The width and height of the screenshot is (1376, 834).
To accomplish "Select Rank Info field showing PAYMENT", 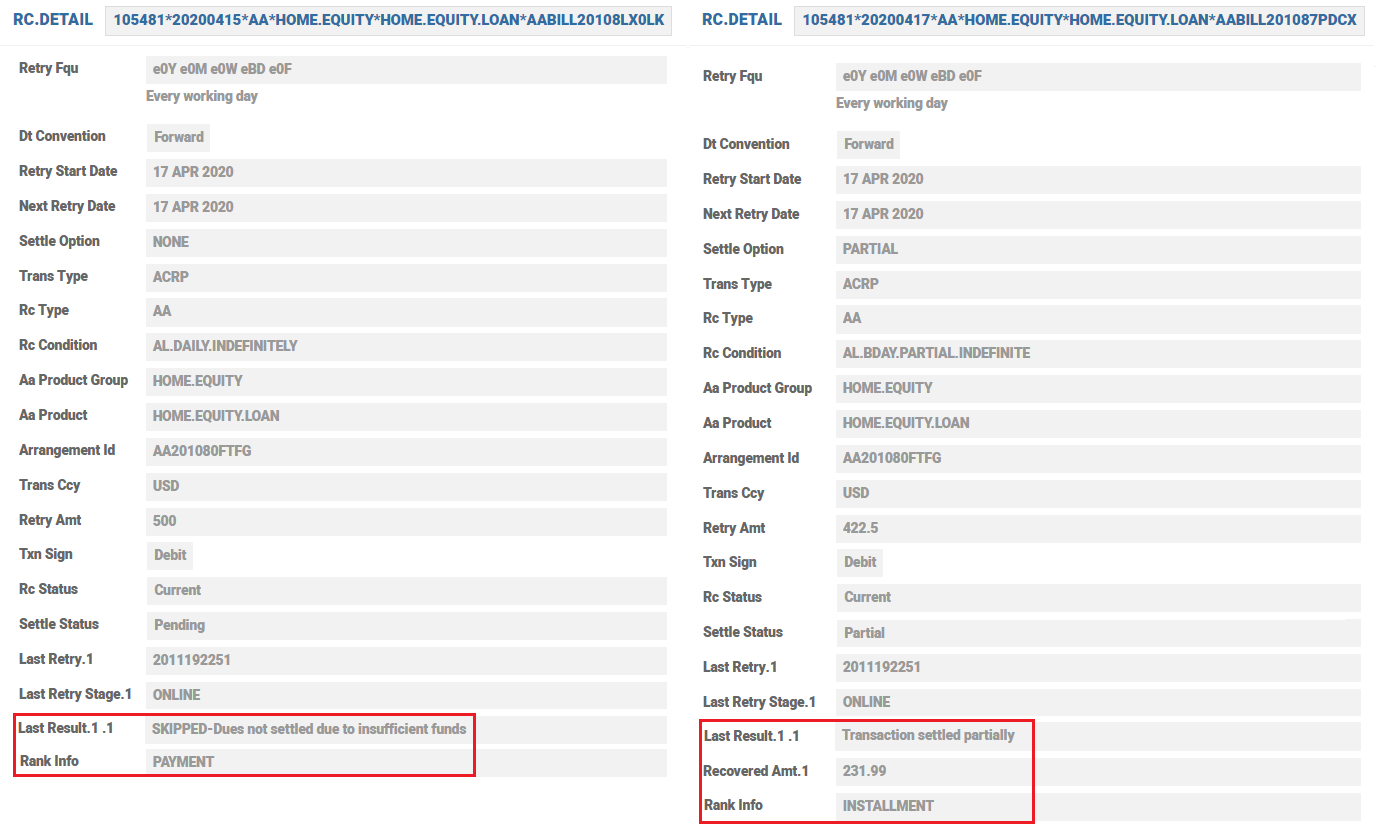I will (x=405, y=762).
